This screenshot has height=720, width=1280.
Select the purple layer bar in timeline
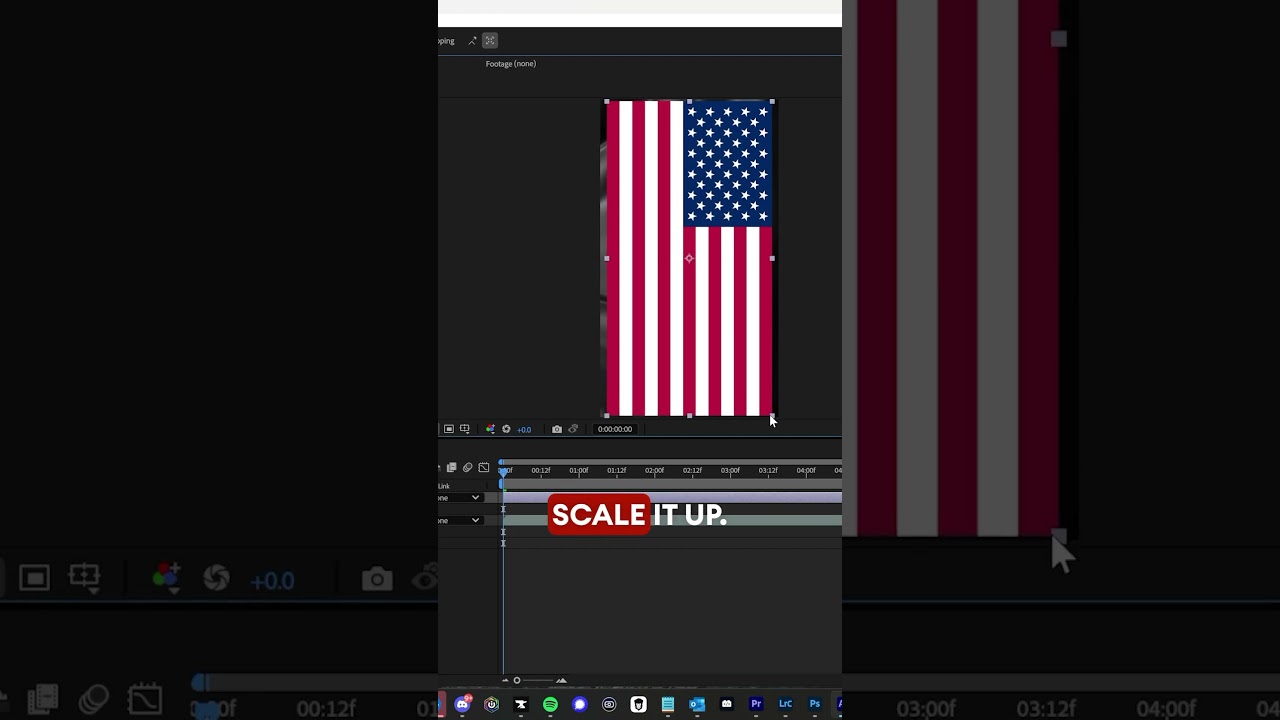[x=672, y=497]
